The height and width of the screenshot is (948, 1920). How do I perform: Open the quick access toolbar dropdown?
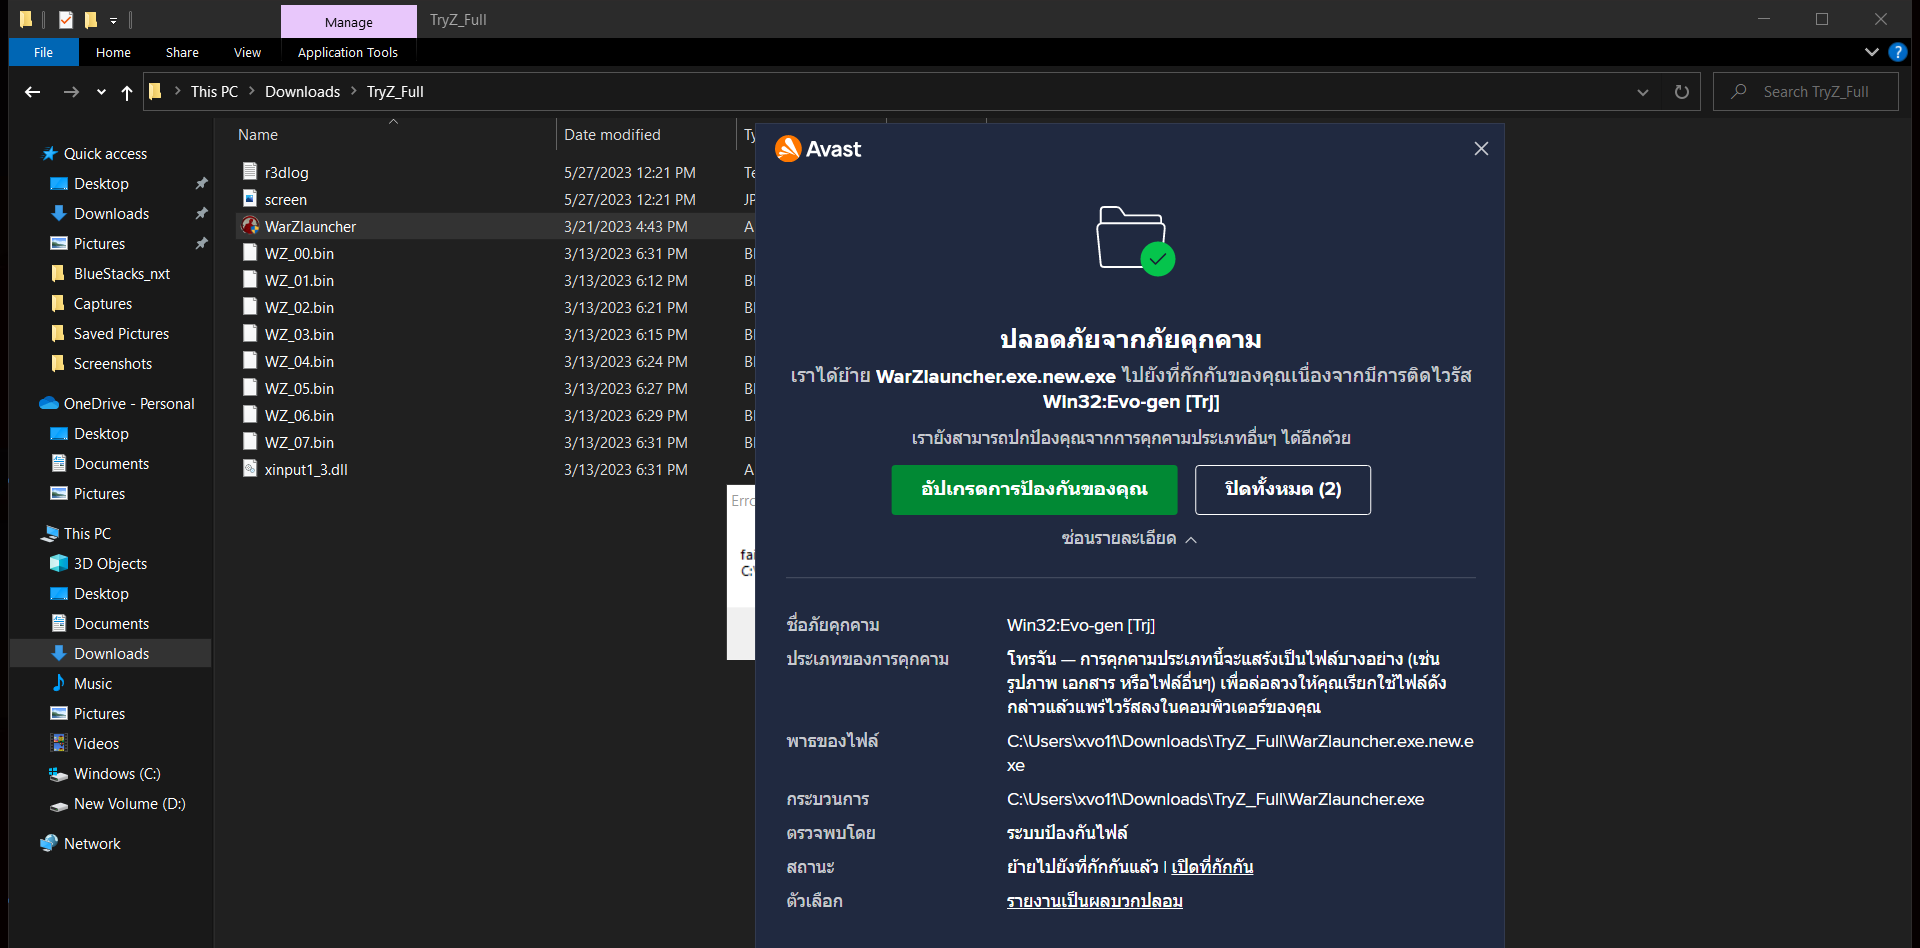[x=113, y=20]
